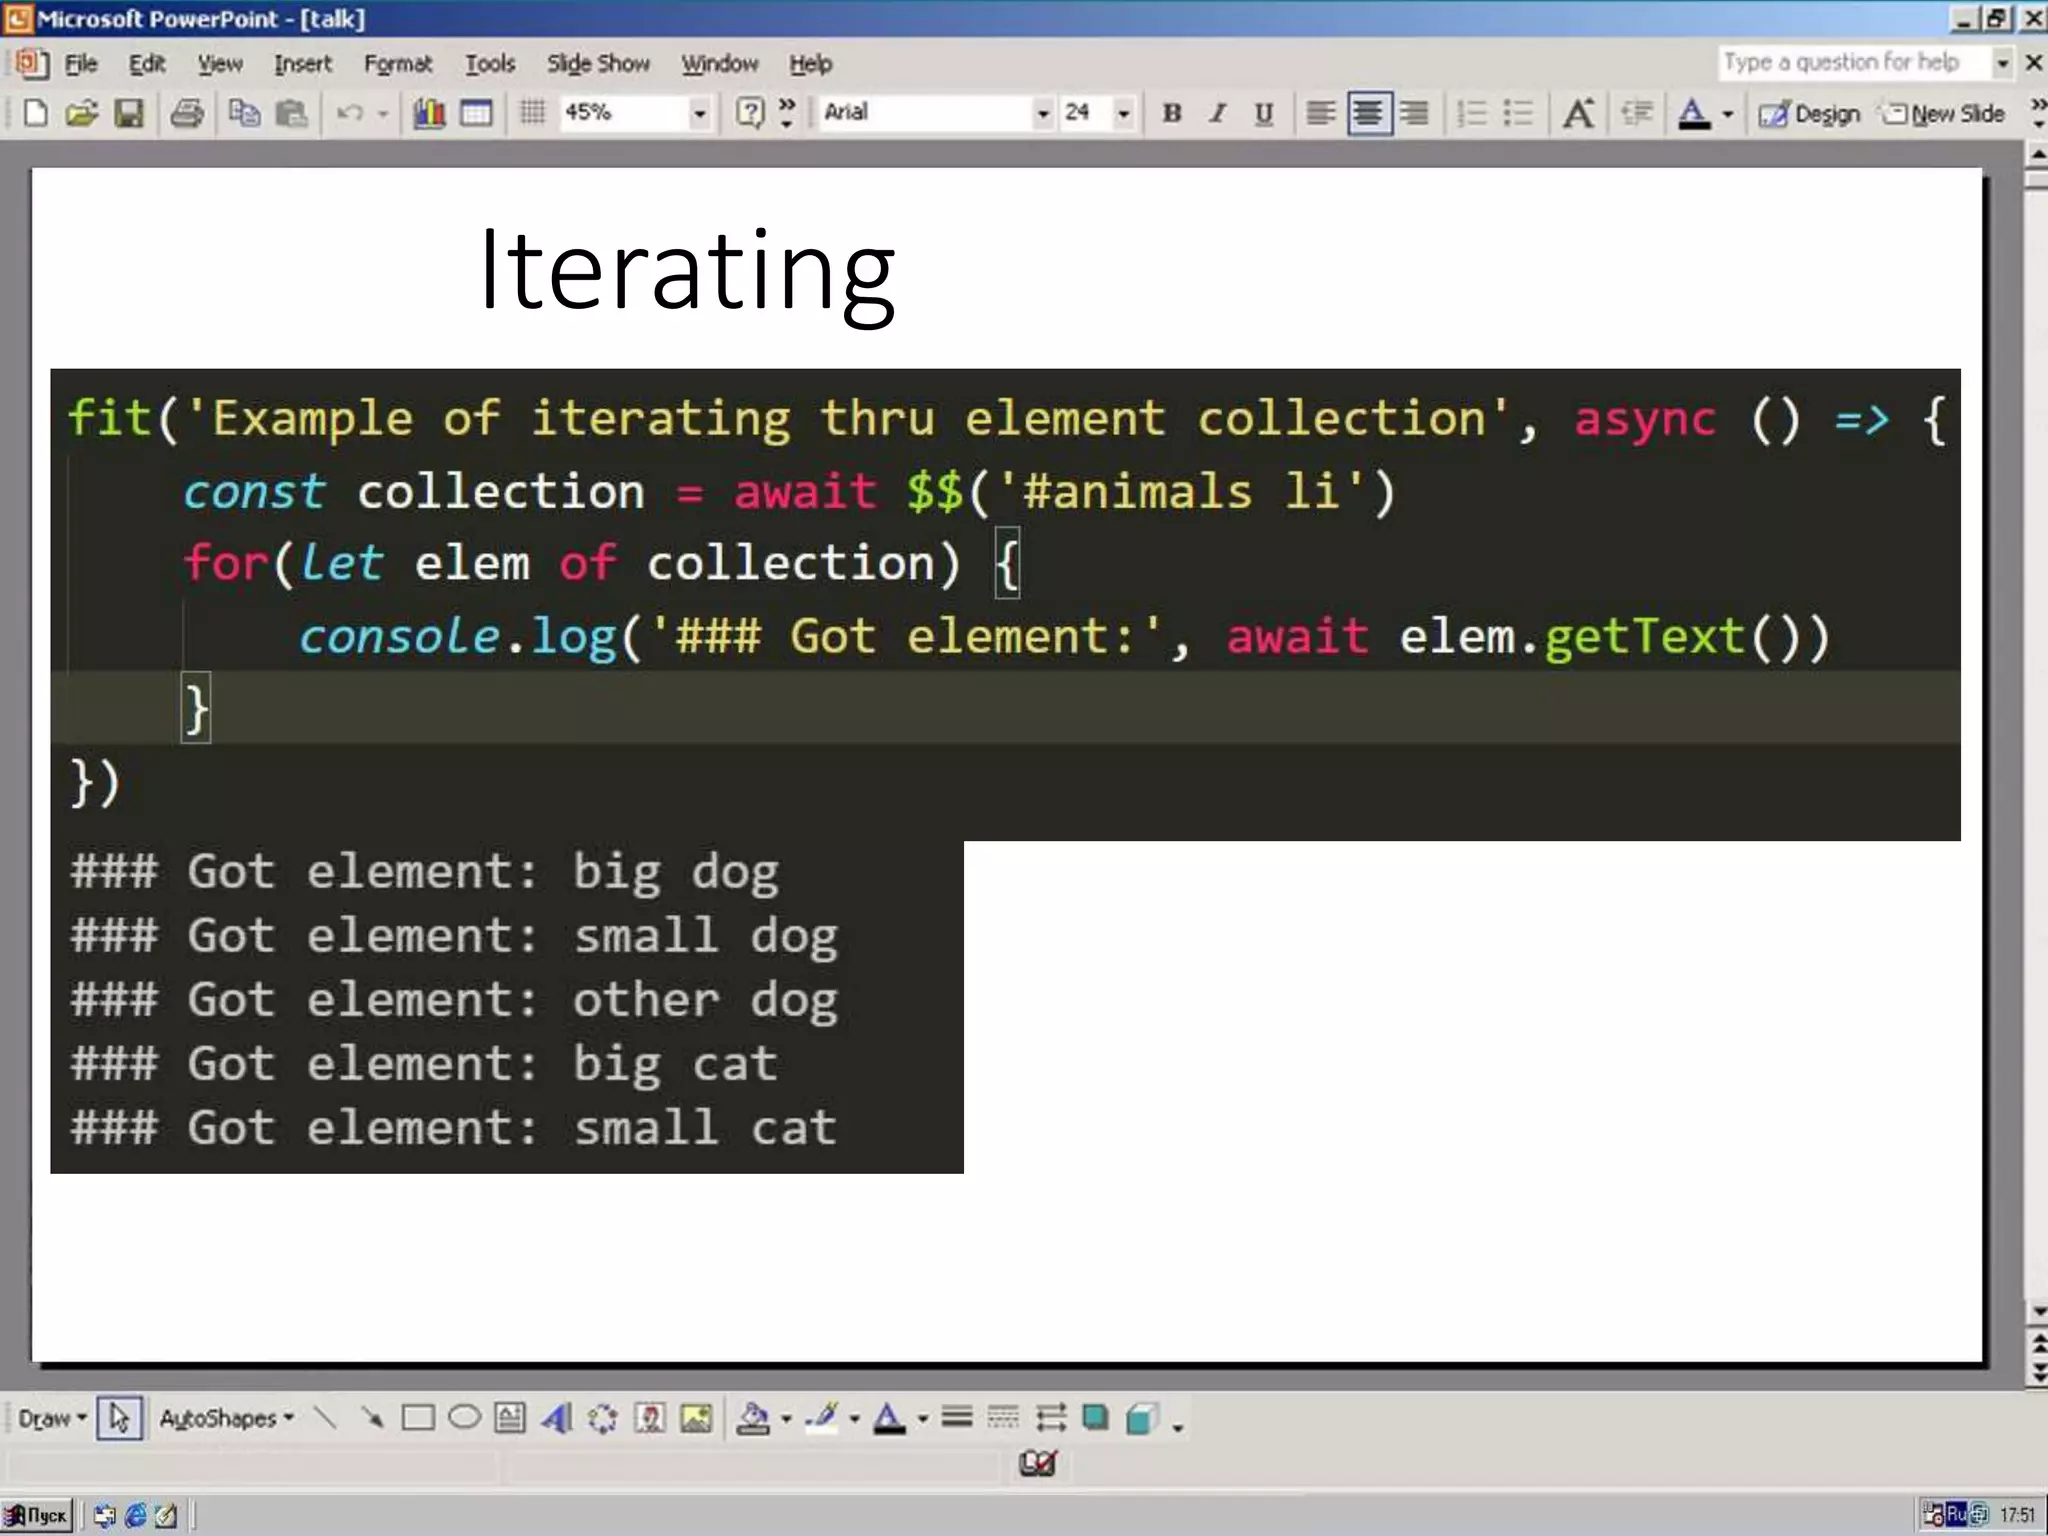Open font color dropdown on formatting toolbar
The height and width of the screenshot is (1536, 2048).
pyautogui.click(x=1727, y=113)
